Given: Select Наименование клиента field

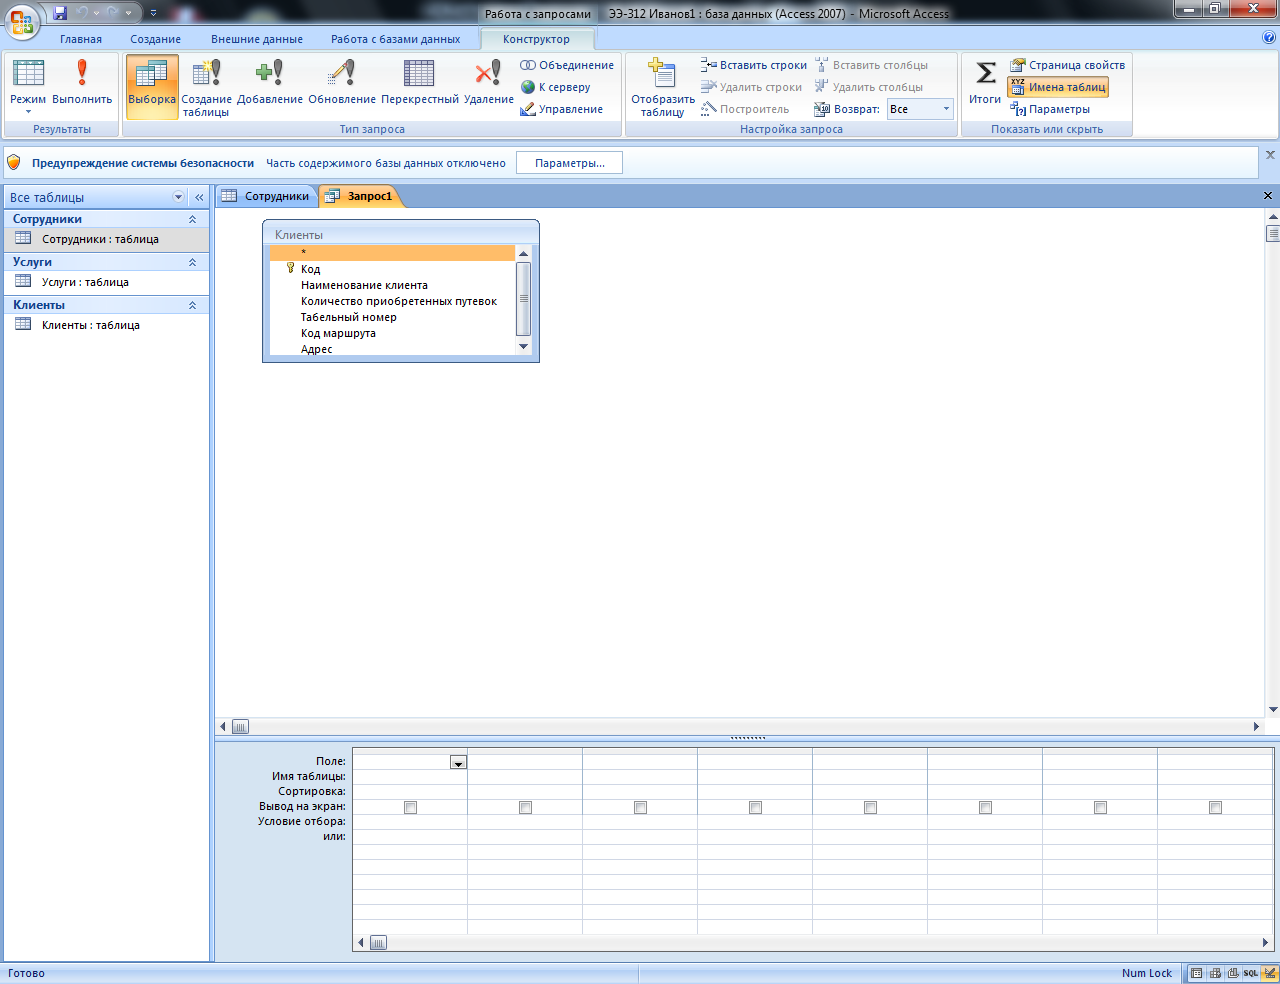Looking at the screenshot, I should tap(364, 285).
